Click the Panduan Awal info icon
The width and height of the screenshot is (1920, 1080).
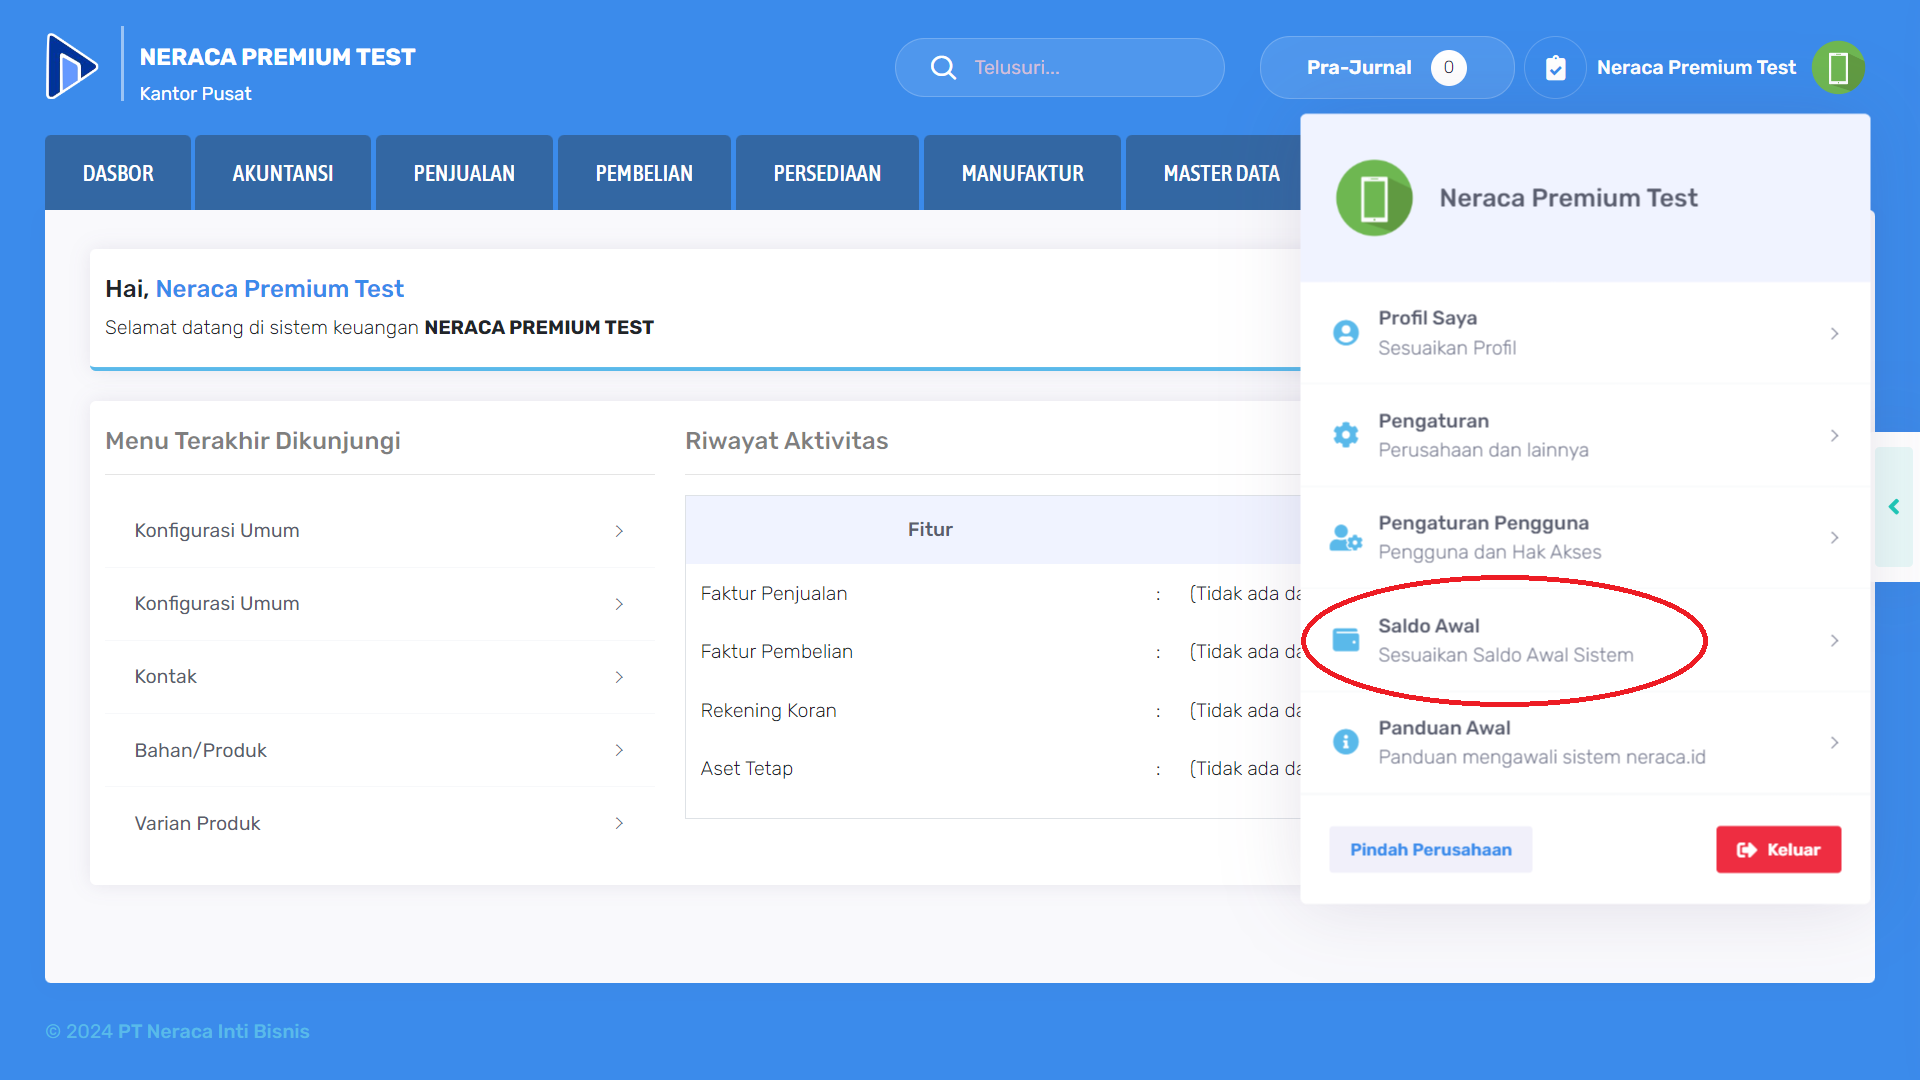click(x=1346, y=742)
